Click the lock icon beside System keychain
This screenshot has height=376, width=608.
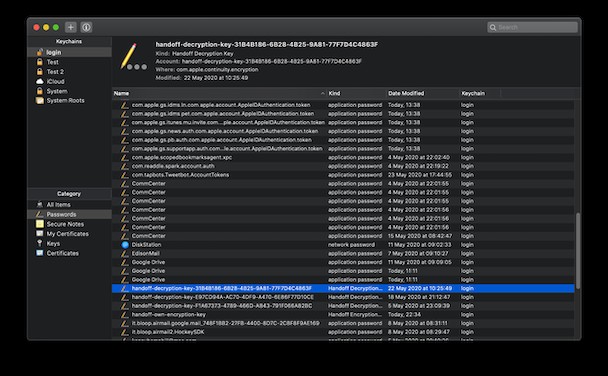(x=40, y=91)
